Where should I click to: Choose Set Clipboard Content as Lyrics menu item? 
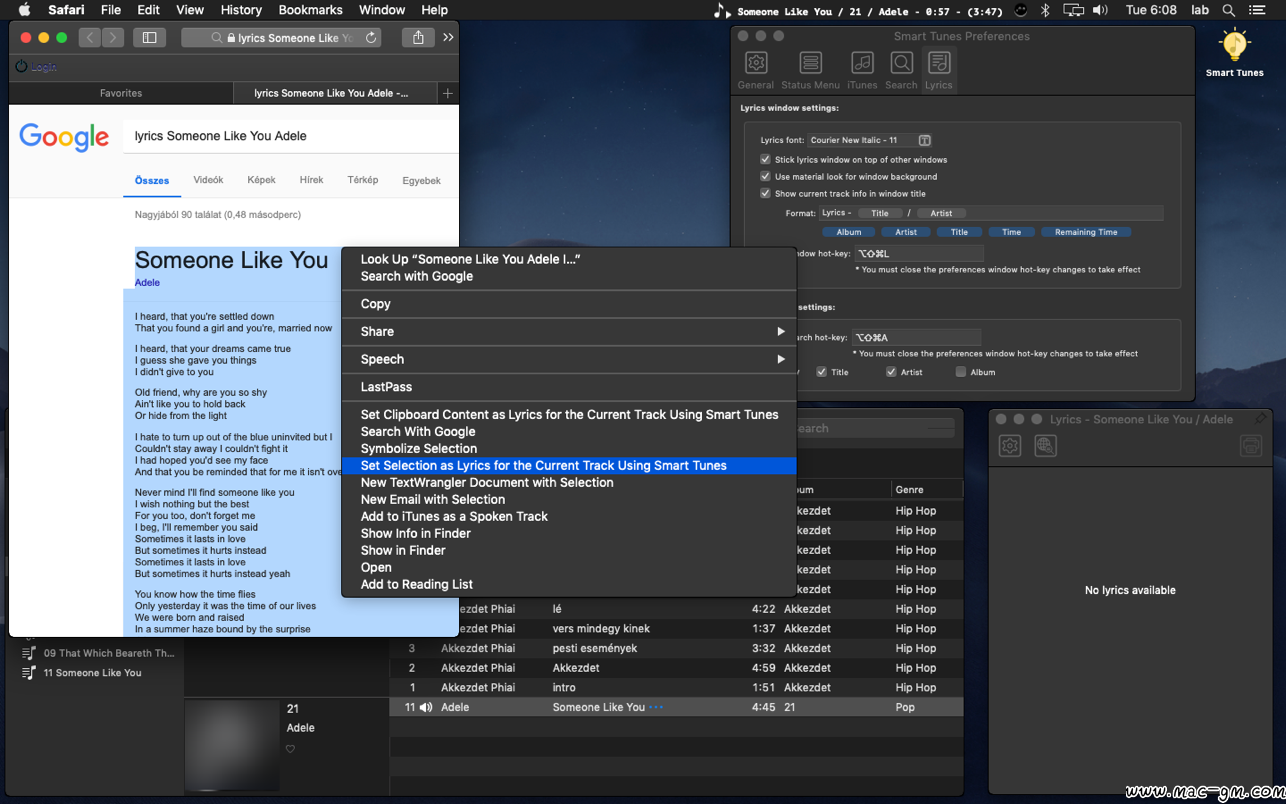point(569,414)
